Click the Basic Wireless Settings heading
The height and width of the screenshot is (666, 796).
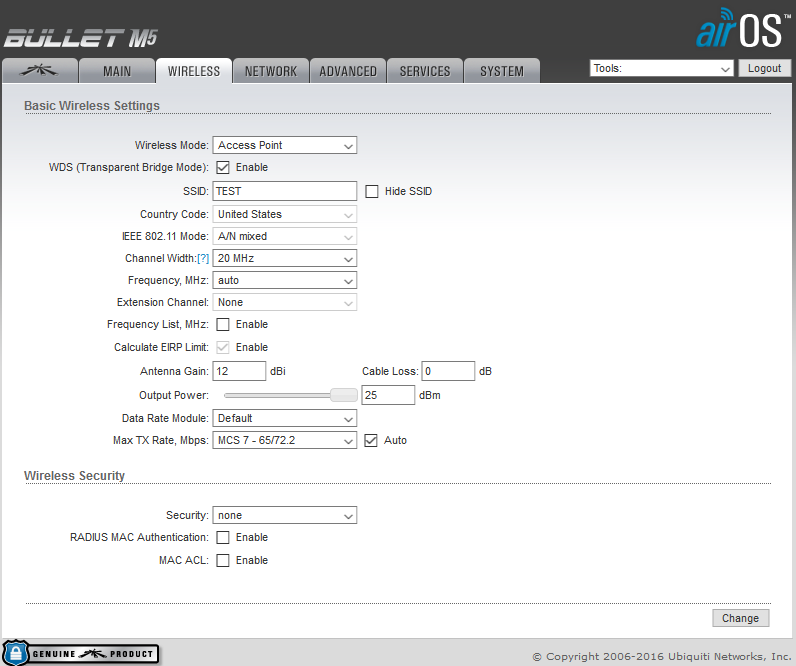point(92,106)
